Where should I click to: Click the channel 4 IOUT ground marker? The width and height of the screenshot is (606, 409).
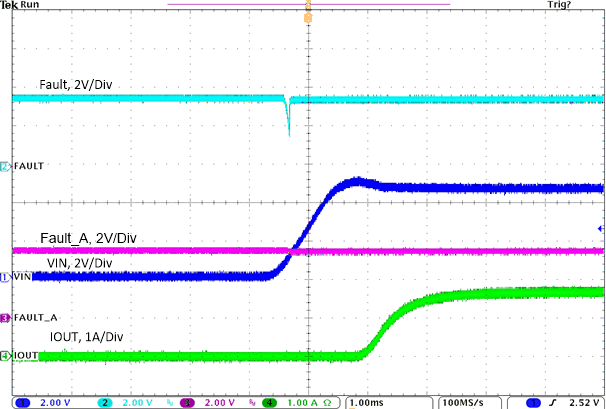tap(5, 355)
